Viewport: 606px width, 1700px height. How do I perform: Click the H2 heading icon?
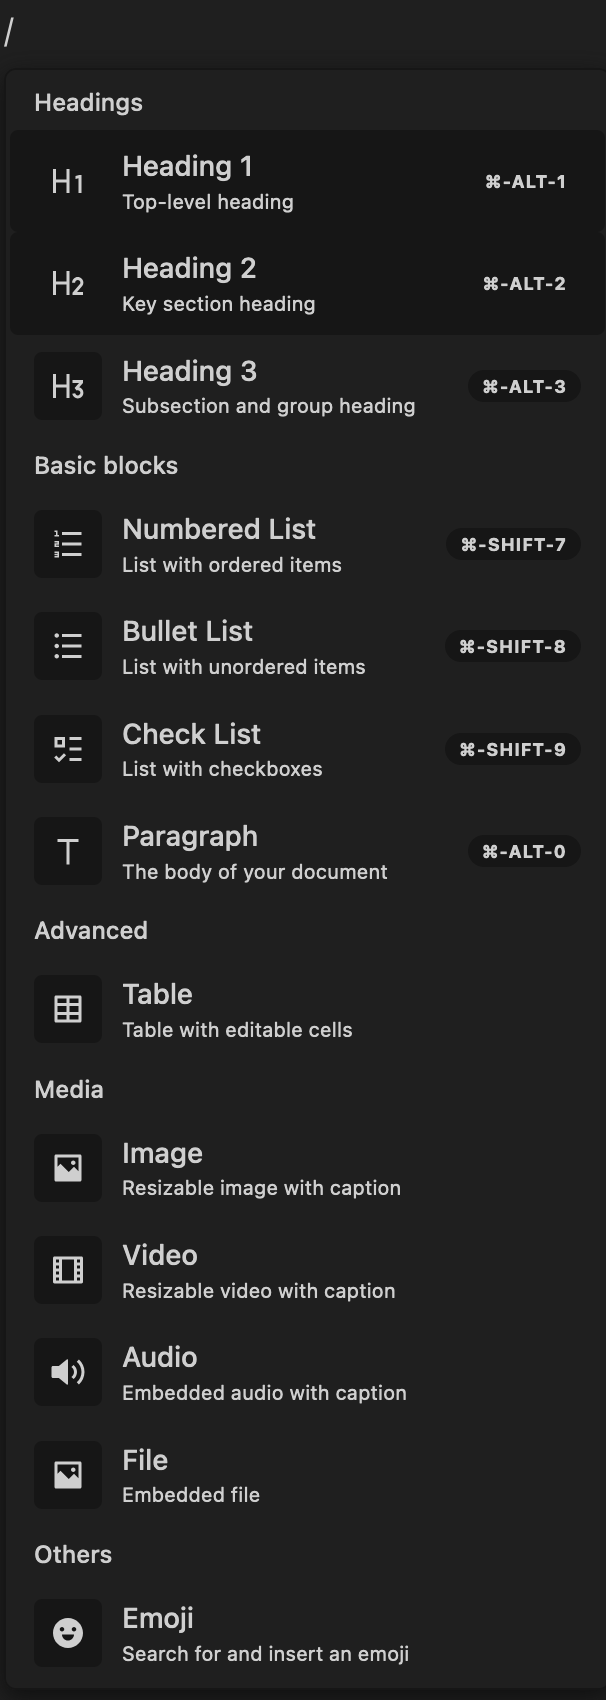tap(68, 284)
